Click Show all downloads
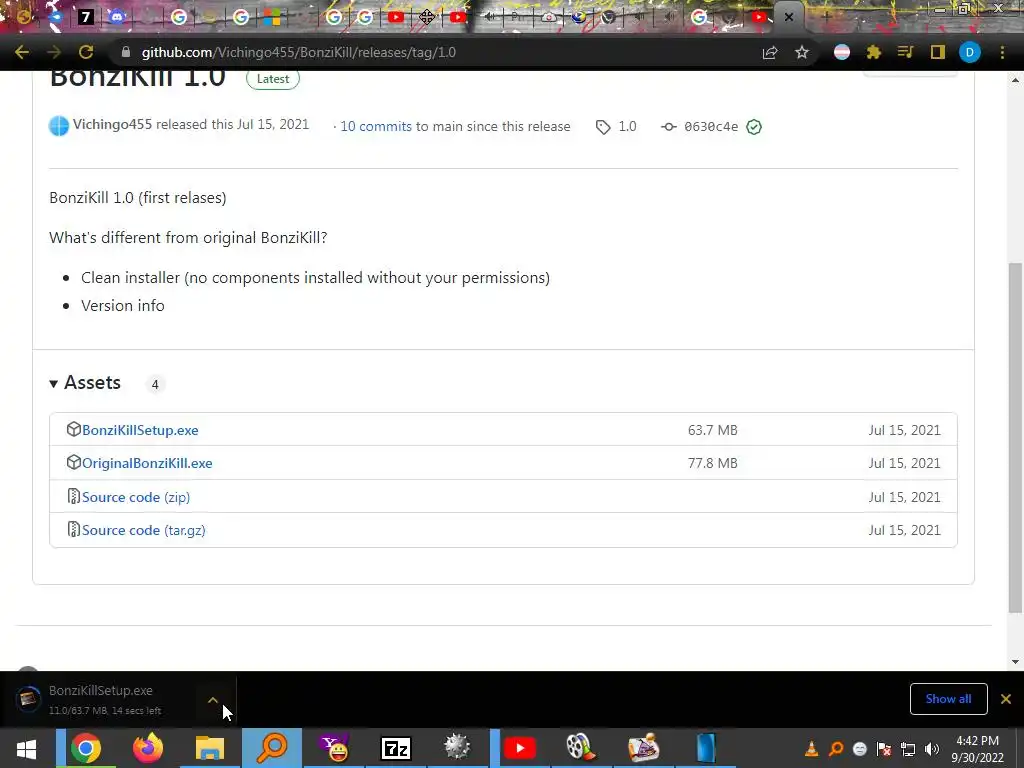The height and width of the screenshot is (768, 1024). [x=948, y=699]
